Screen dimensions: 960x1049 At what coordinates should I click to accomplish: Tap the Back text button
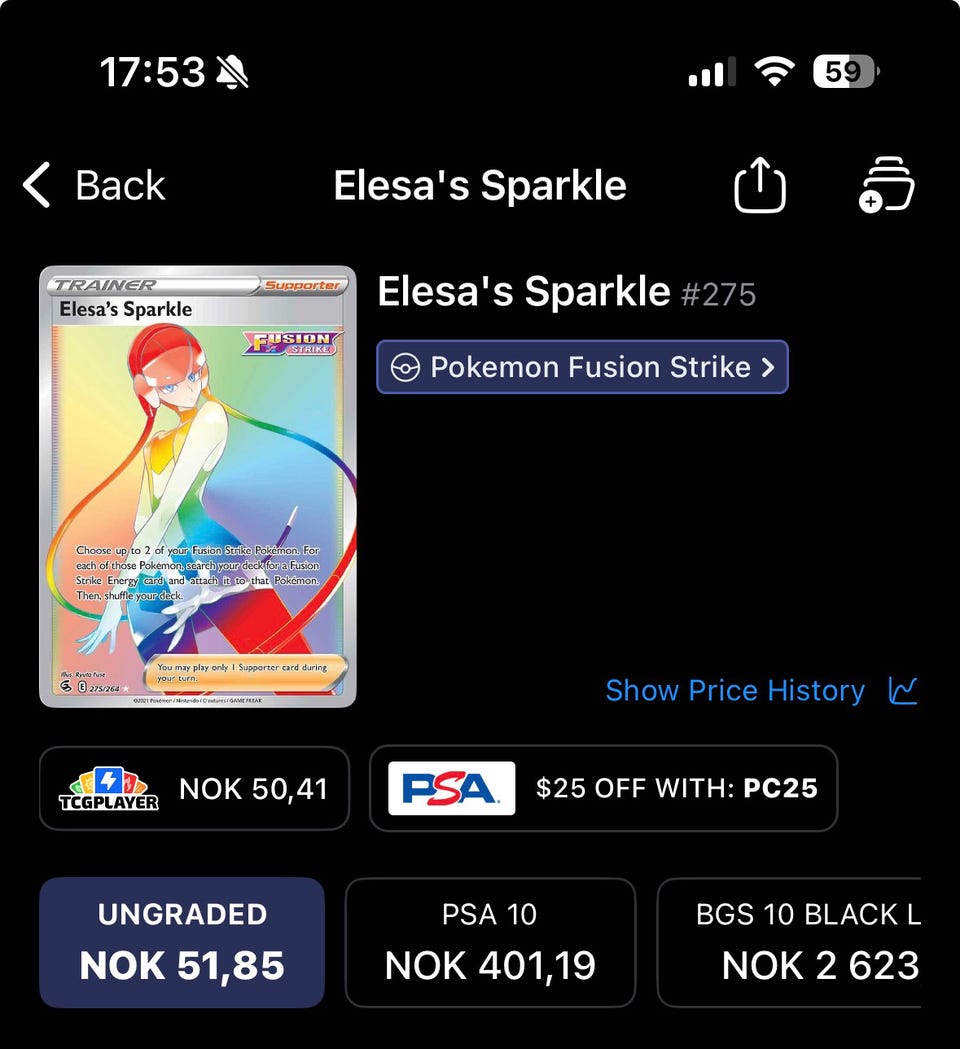120,186
